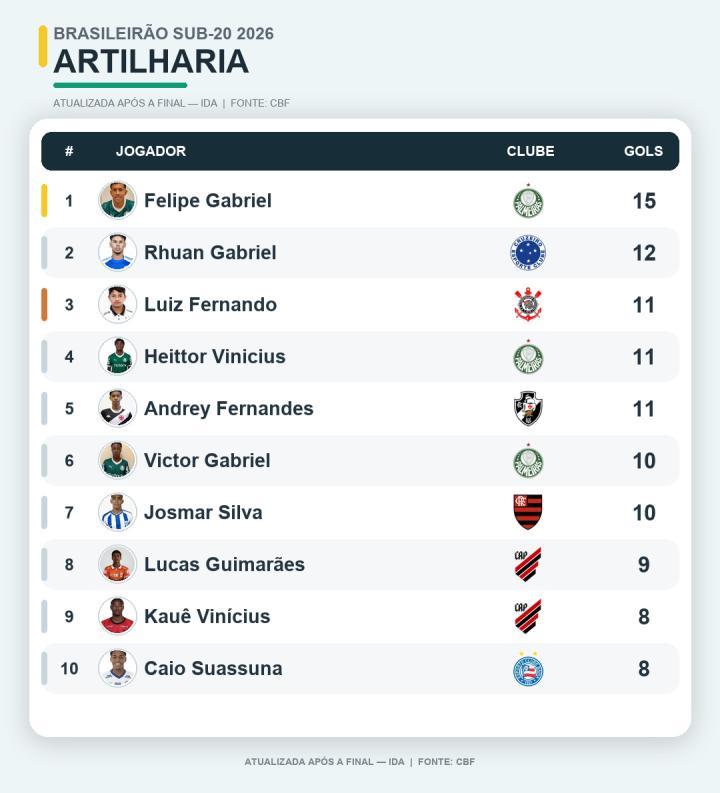This screenshot has height=793, width=720.
Task: Click the 15 goals figure for Felipe Gabriel
Action: [644, 201]
